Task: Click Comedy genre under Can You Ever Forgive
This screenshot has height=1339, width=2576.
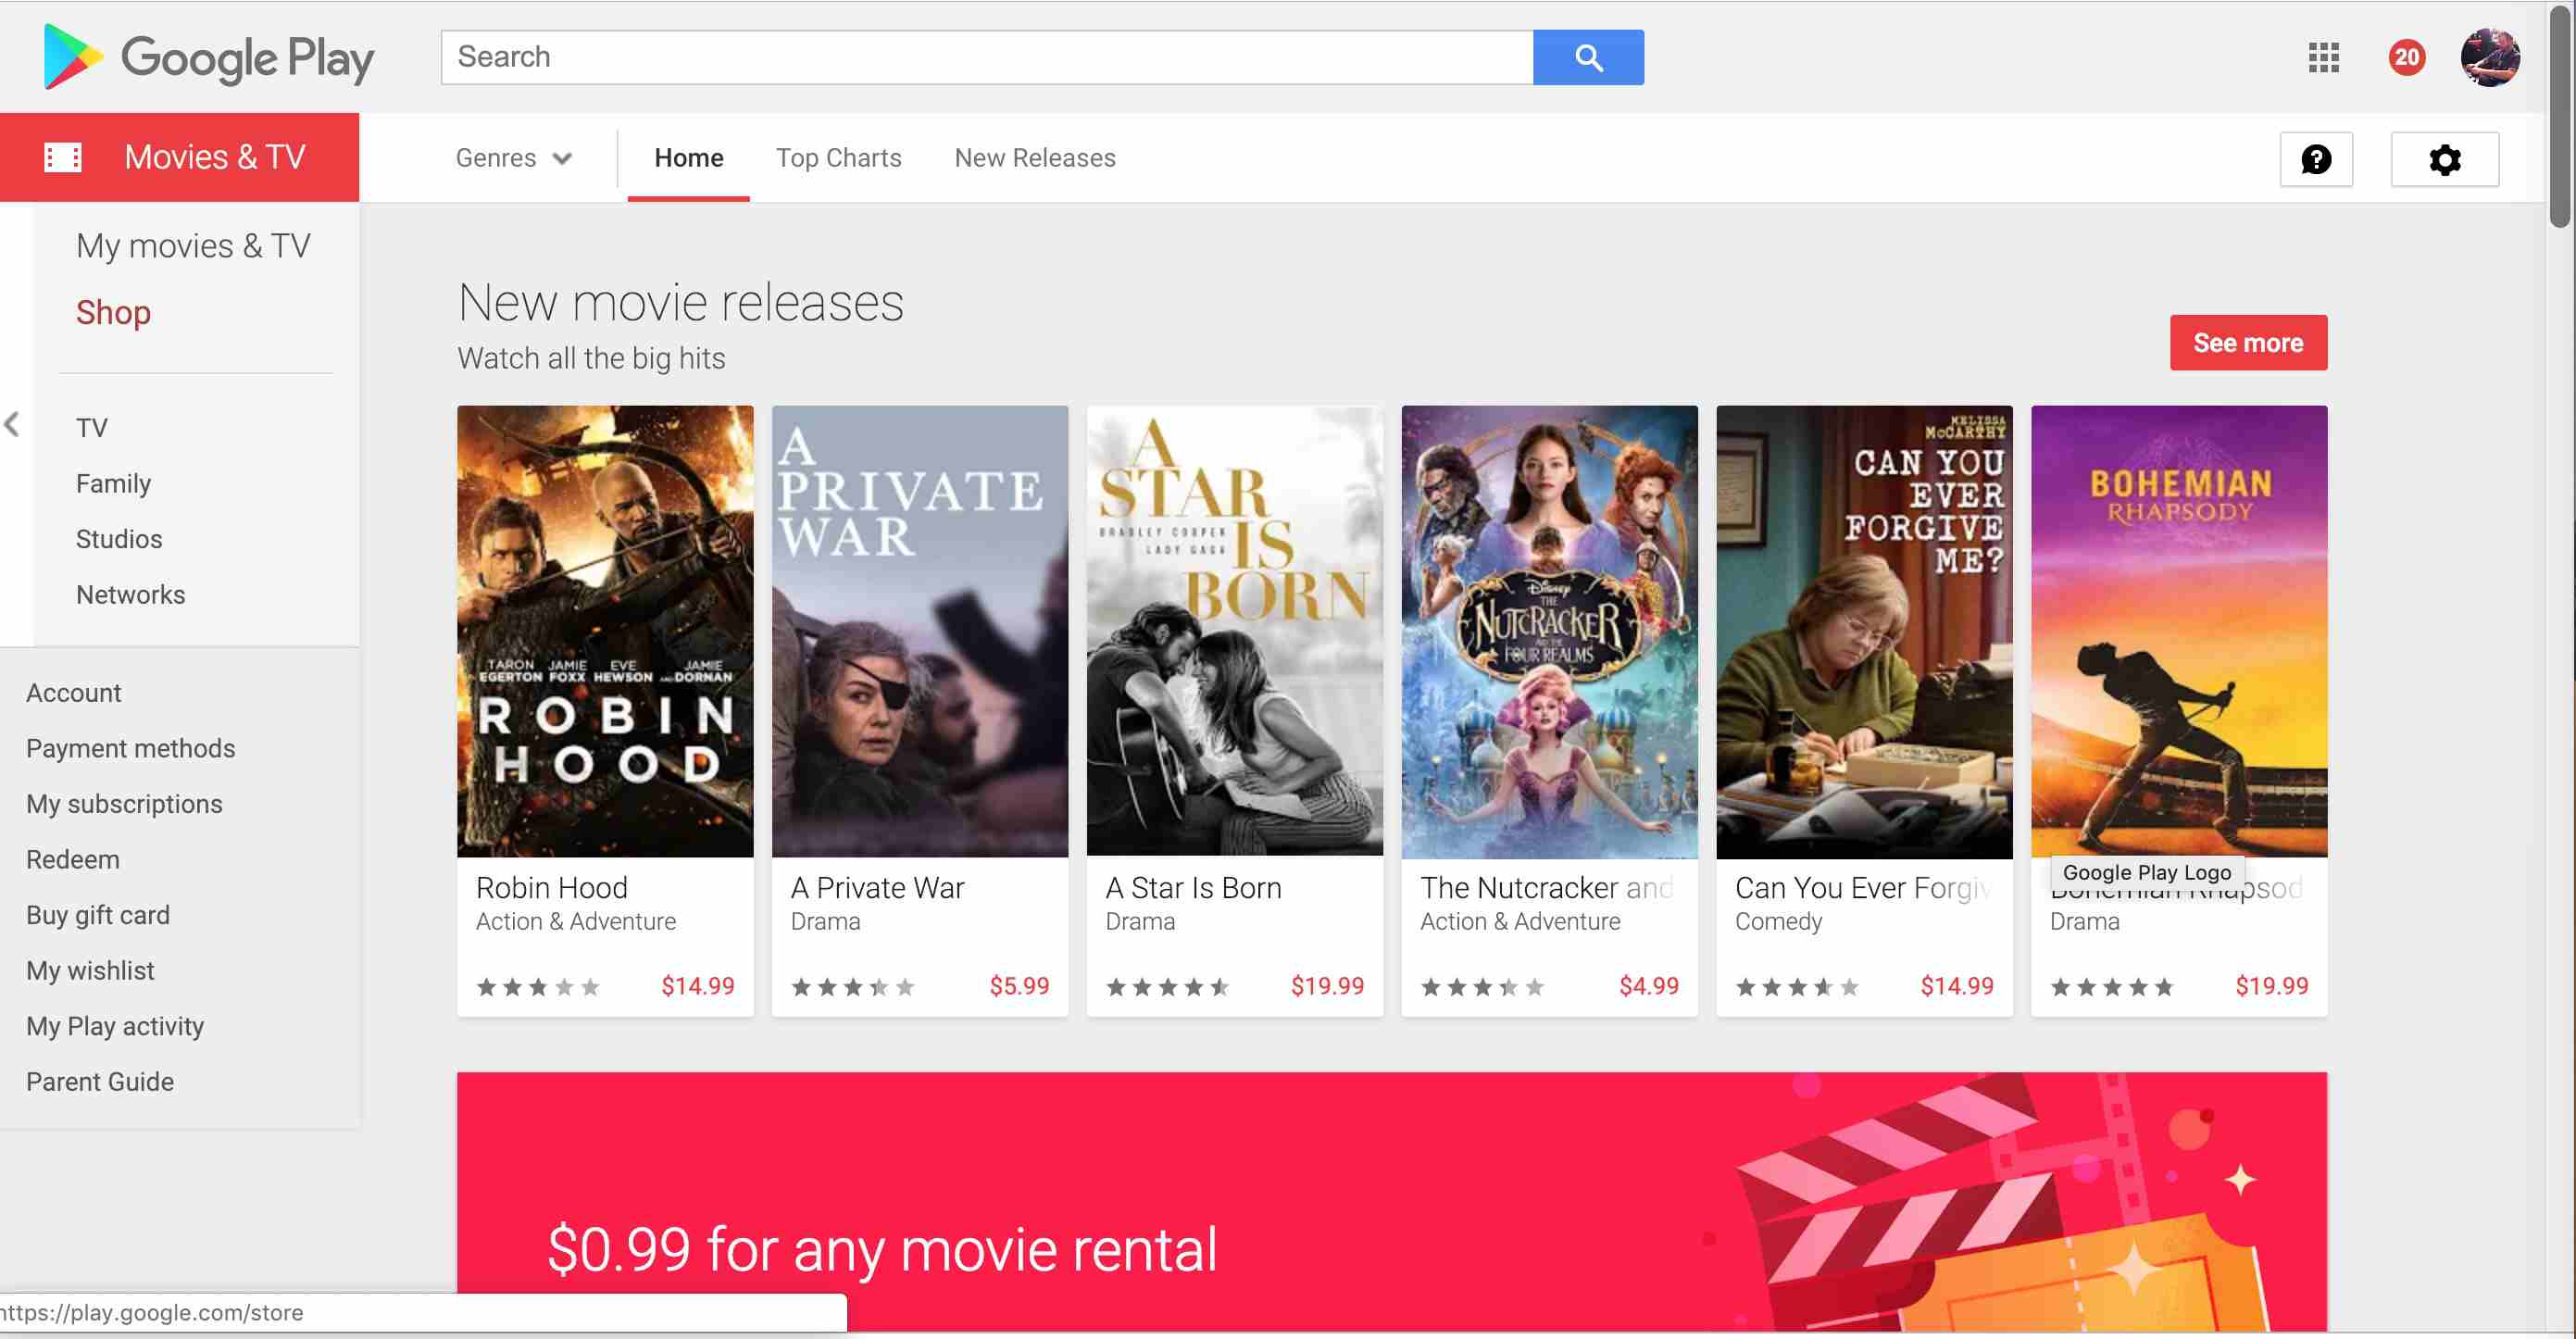Action: pyautogui.click(x=1778, y=921)
